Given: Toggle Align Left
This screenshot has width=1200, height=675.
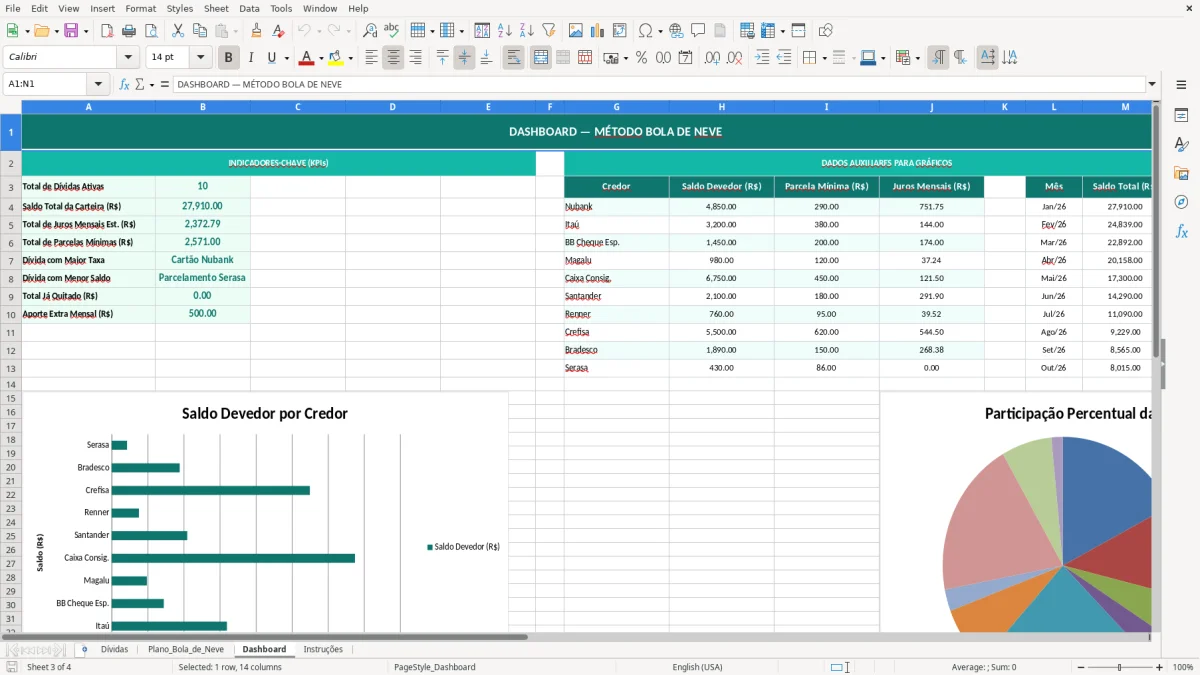Looking at the screenshot, I should click(371, 58).
